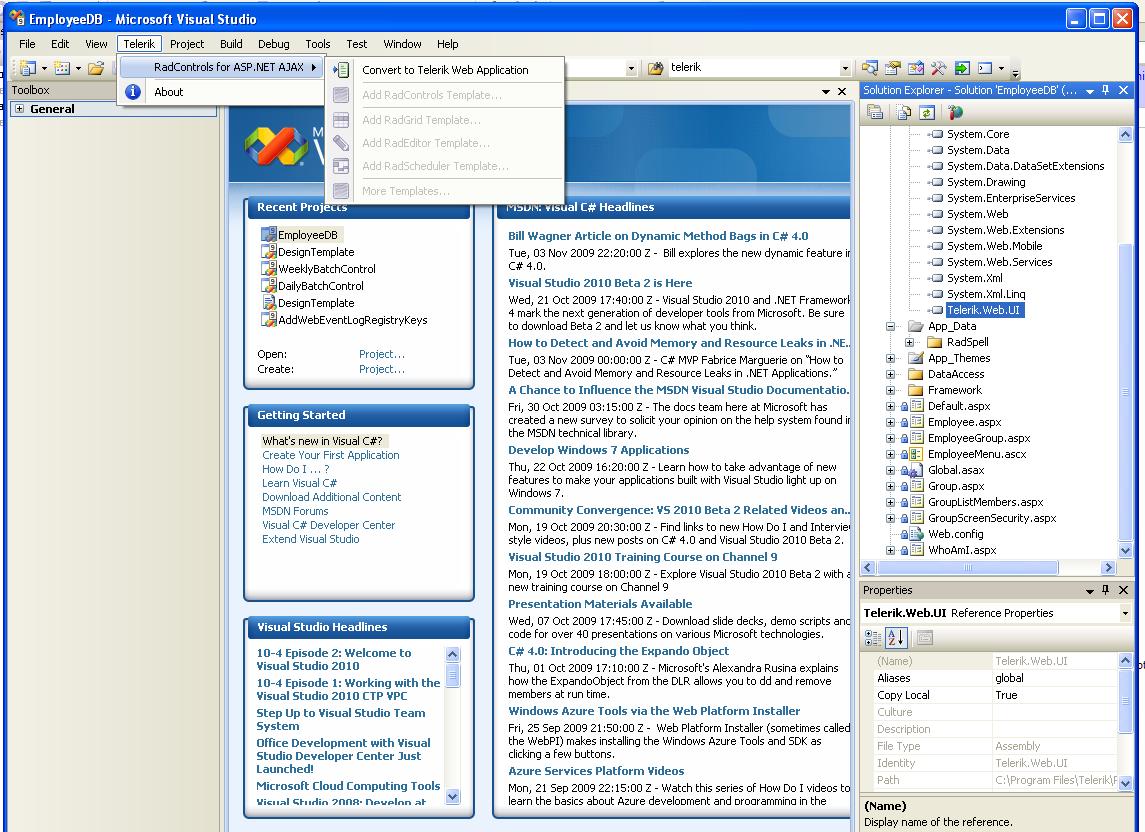The image size is (1145, 832).
Task: Select Telerik.Web.UI reference in Solution Explorer
Action: coord(983,310)
